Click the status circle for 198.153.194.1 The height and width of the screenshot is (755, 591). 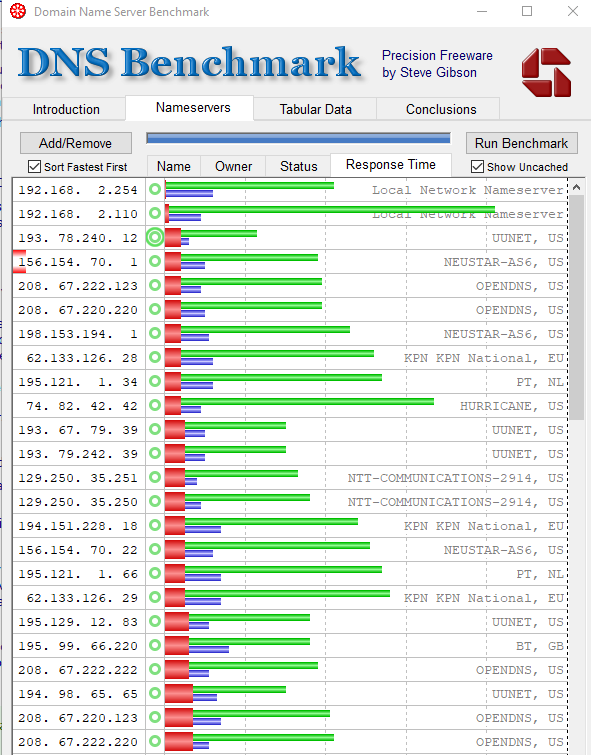(x=155, y=333)
